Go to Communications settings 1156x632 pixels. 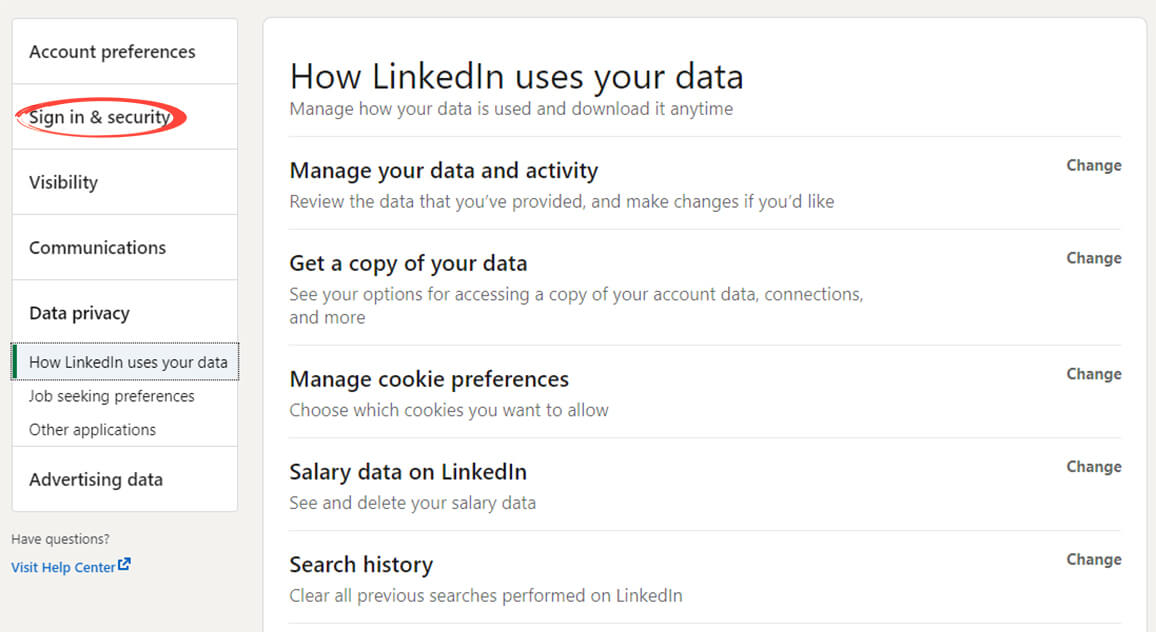[x=97, y=247]
